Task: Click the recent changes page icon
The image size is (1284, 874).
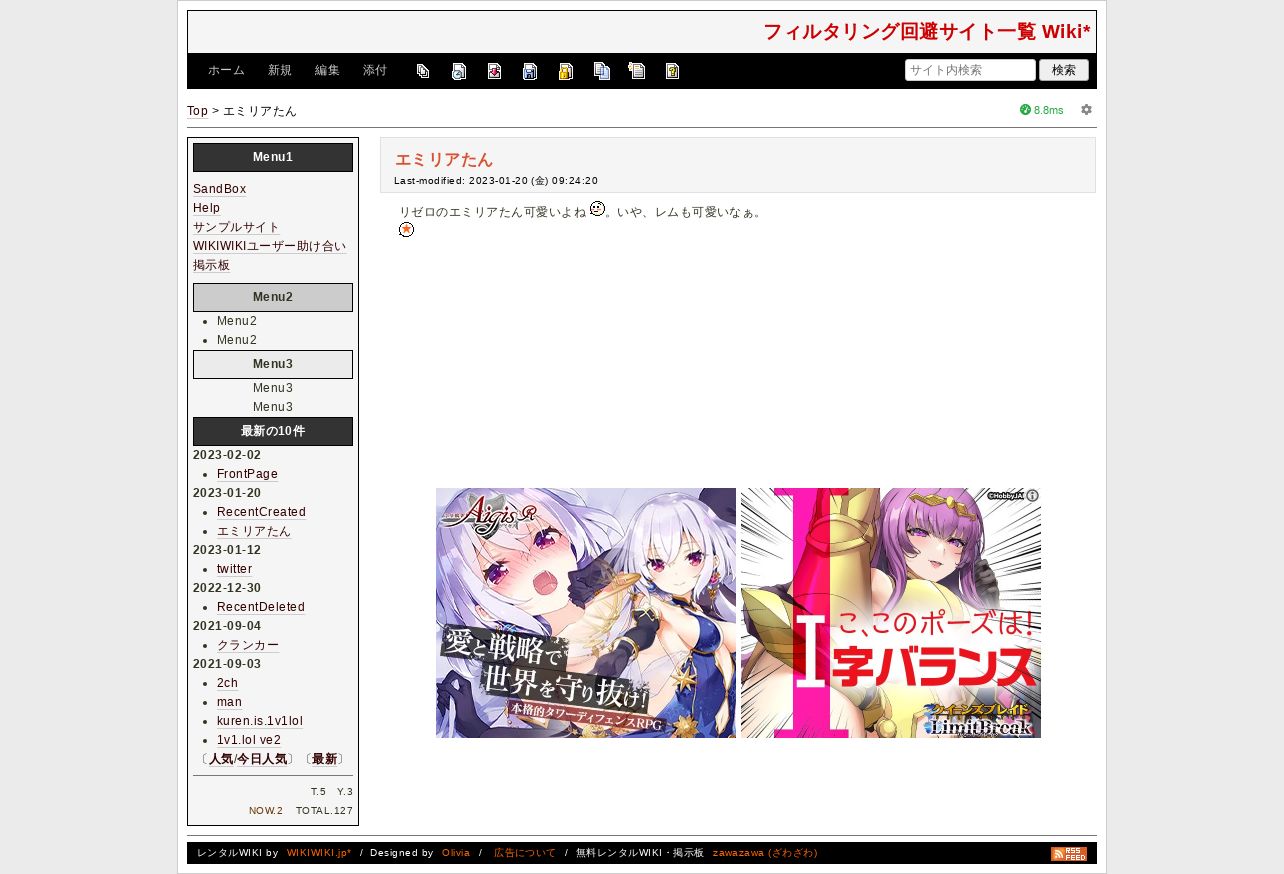Action: click(637, 71)
